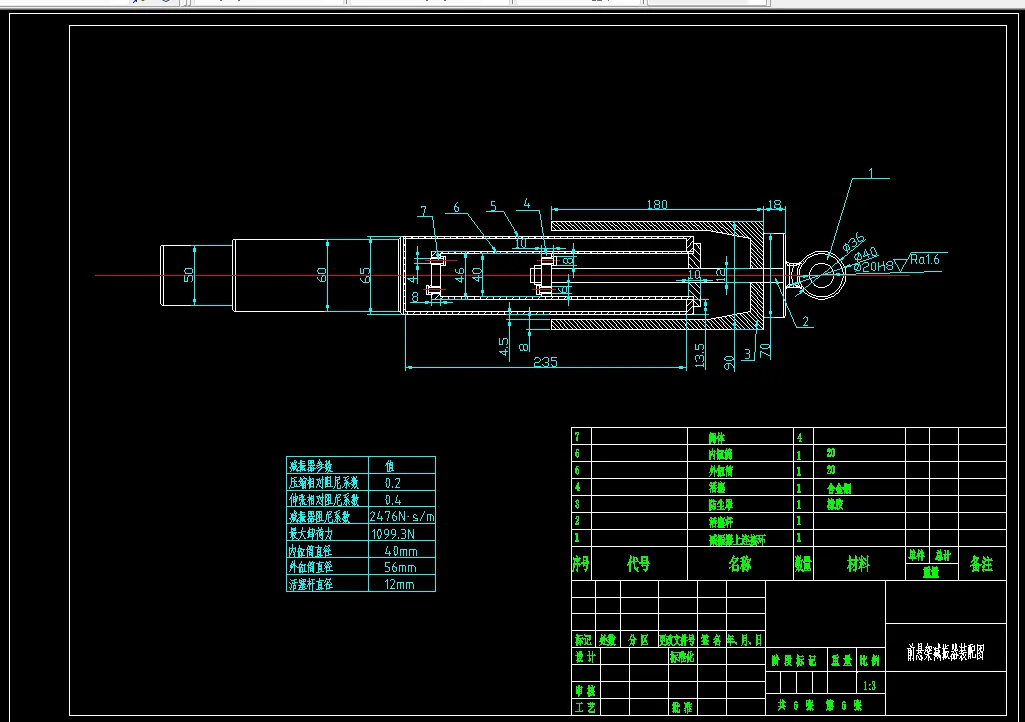This screenshot has height=722, width=1025.
Task: Select the 235 length dimension below the cylinder
Action: point(545,362)
